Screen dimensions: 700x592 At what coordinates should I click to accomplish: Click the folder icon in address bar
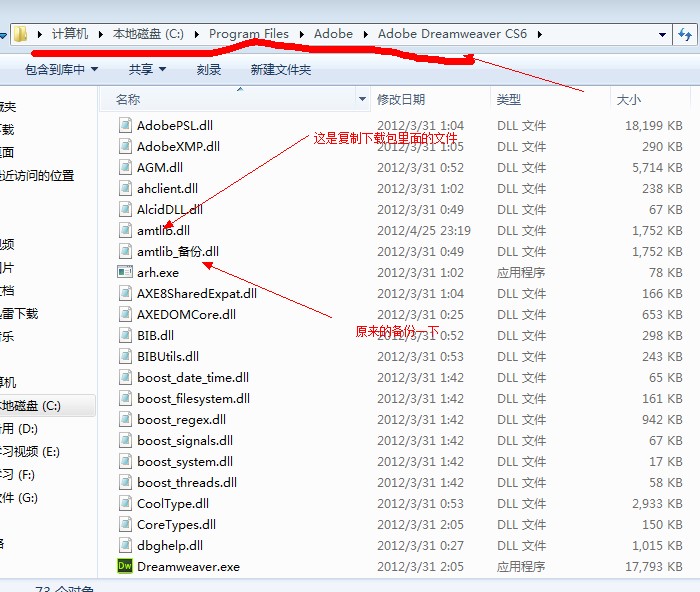(x=20, y=34)
